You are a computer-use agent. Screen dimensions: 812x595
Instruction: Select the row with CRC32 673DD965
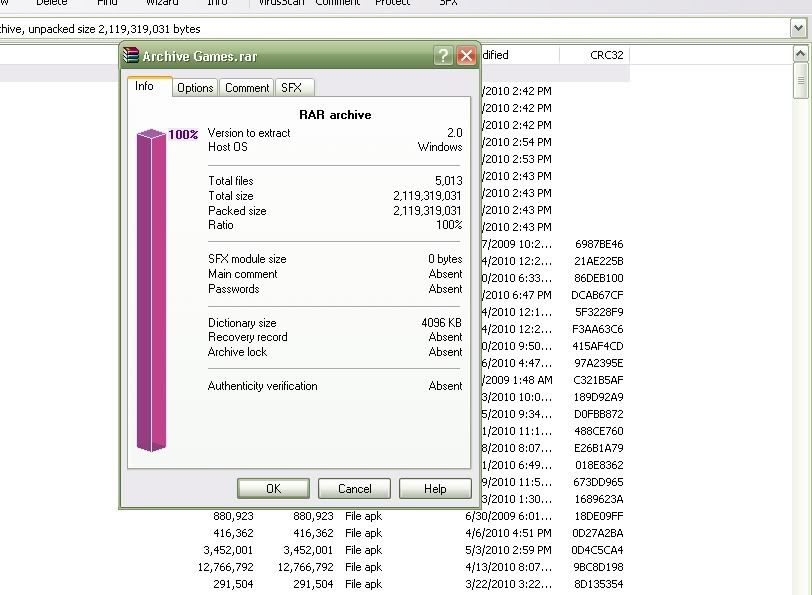(x=555, y=482)
